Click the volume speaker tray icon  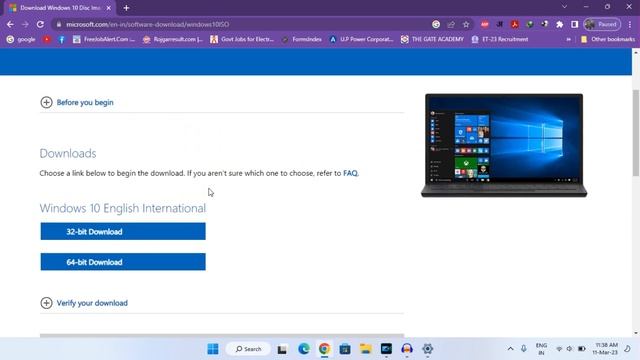(570, 349)
